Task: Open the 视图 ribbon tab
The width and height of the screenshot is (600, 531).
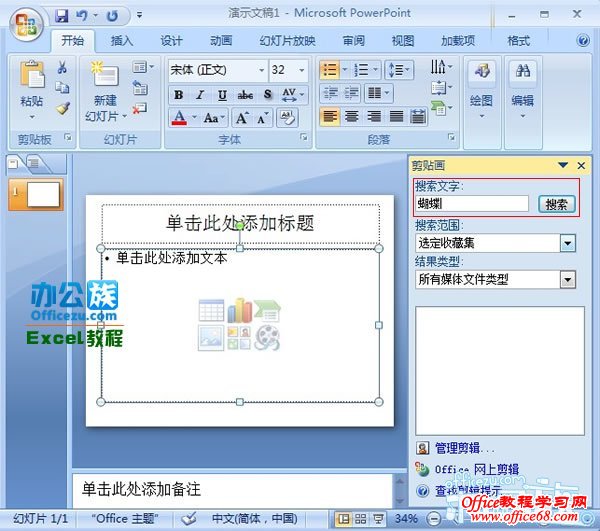Action: (403, 40)
